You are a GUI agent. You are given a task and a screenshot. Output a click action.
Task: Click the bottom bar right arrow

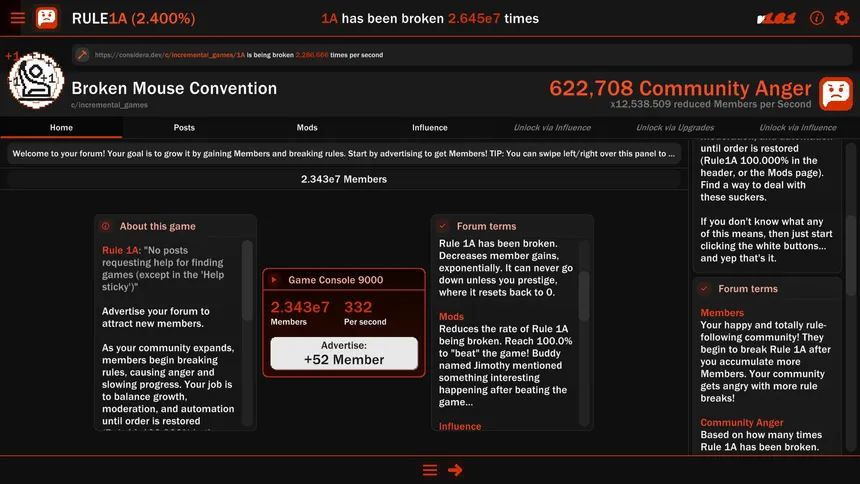[455, 470]
